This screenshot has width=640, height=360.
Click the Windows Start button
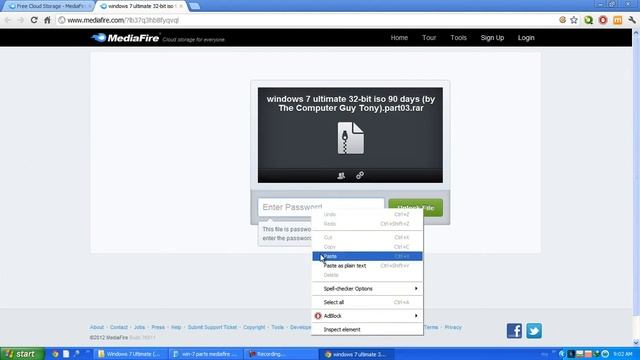22,354
